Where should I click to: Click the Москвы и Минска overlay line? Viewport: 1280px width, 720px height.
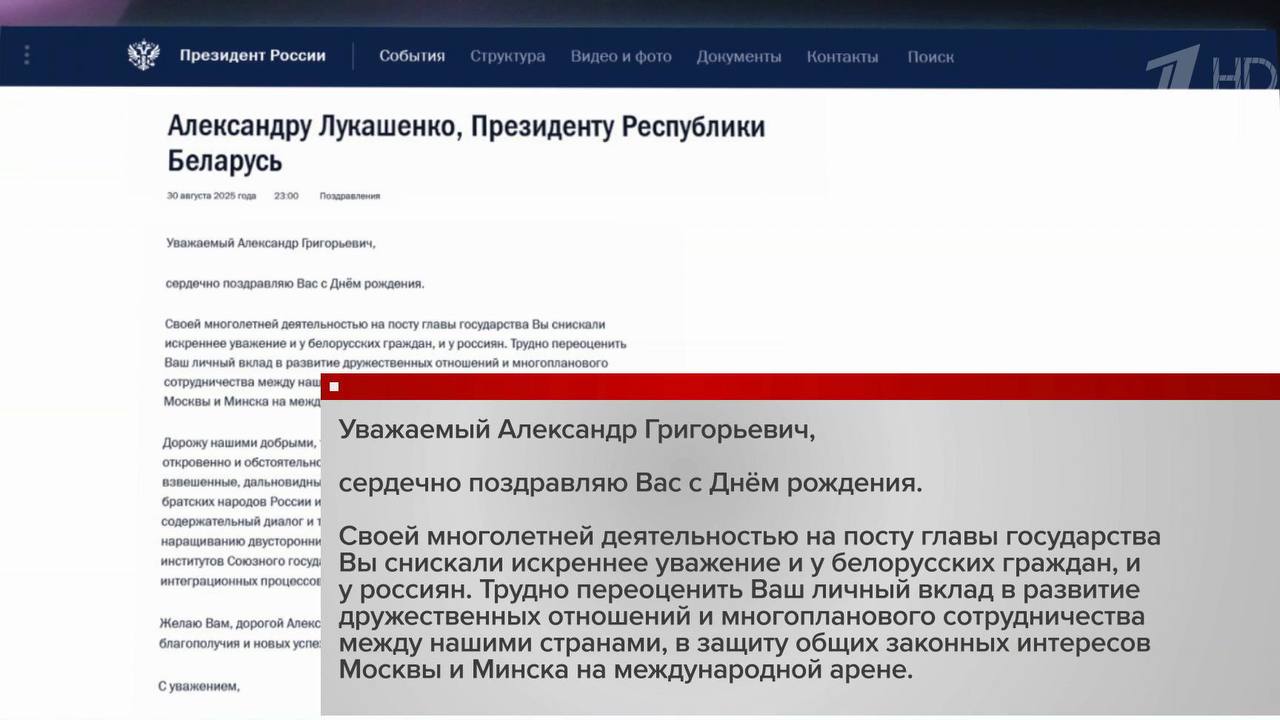pyautogui.click(x=626, y=669)
